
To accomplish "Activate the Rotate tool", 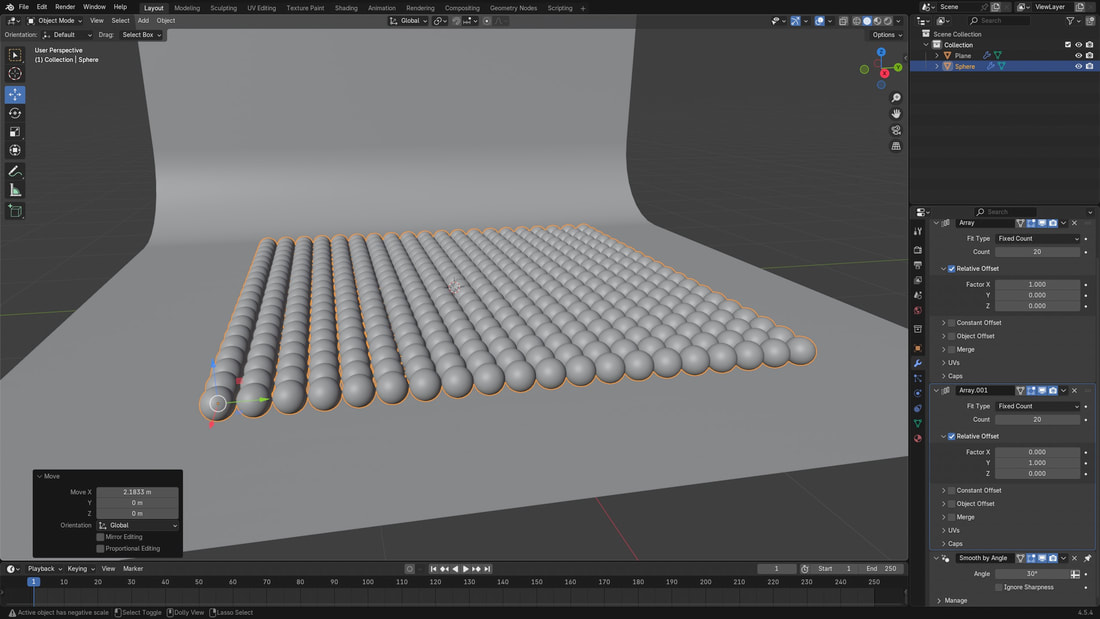I will pos(15,113).
